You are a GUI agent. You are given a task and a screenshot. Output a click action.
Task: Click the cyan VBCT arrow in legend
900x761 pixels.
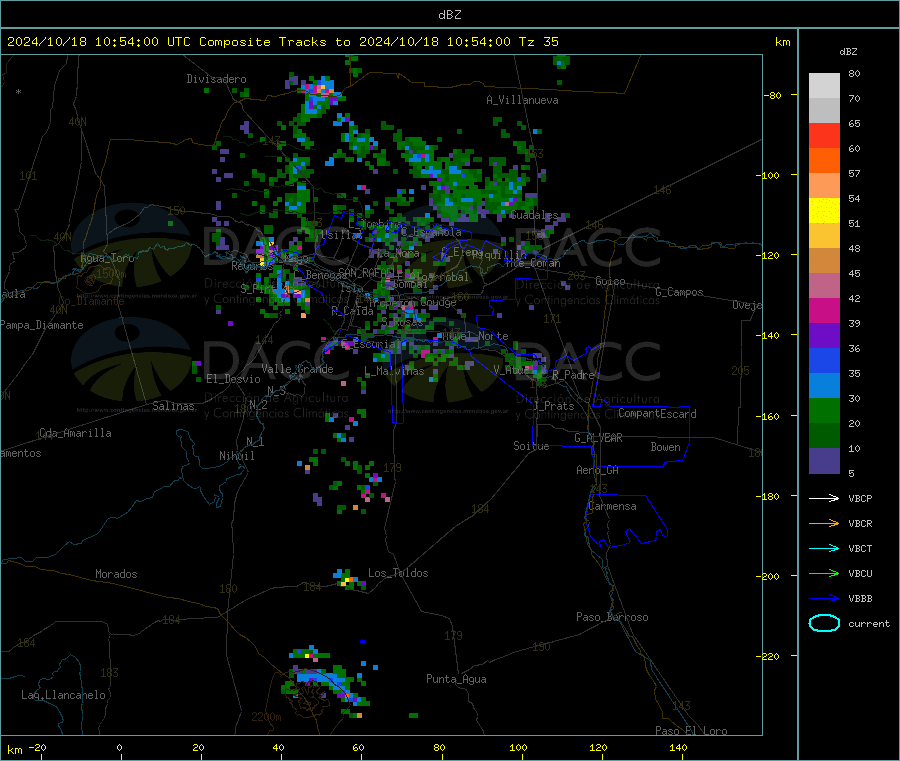pyautogui.click(x=824, y=548)
